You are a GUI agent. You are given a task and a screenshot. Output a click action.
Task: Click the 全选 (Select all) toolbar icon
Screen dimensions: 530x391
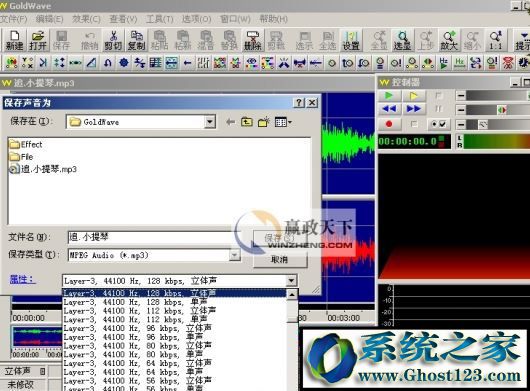pyautogui.click(x=328, y=40)
